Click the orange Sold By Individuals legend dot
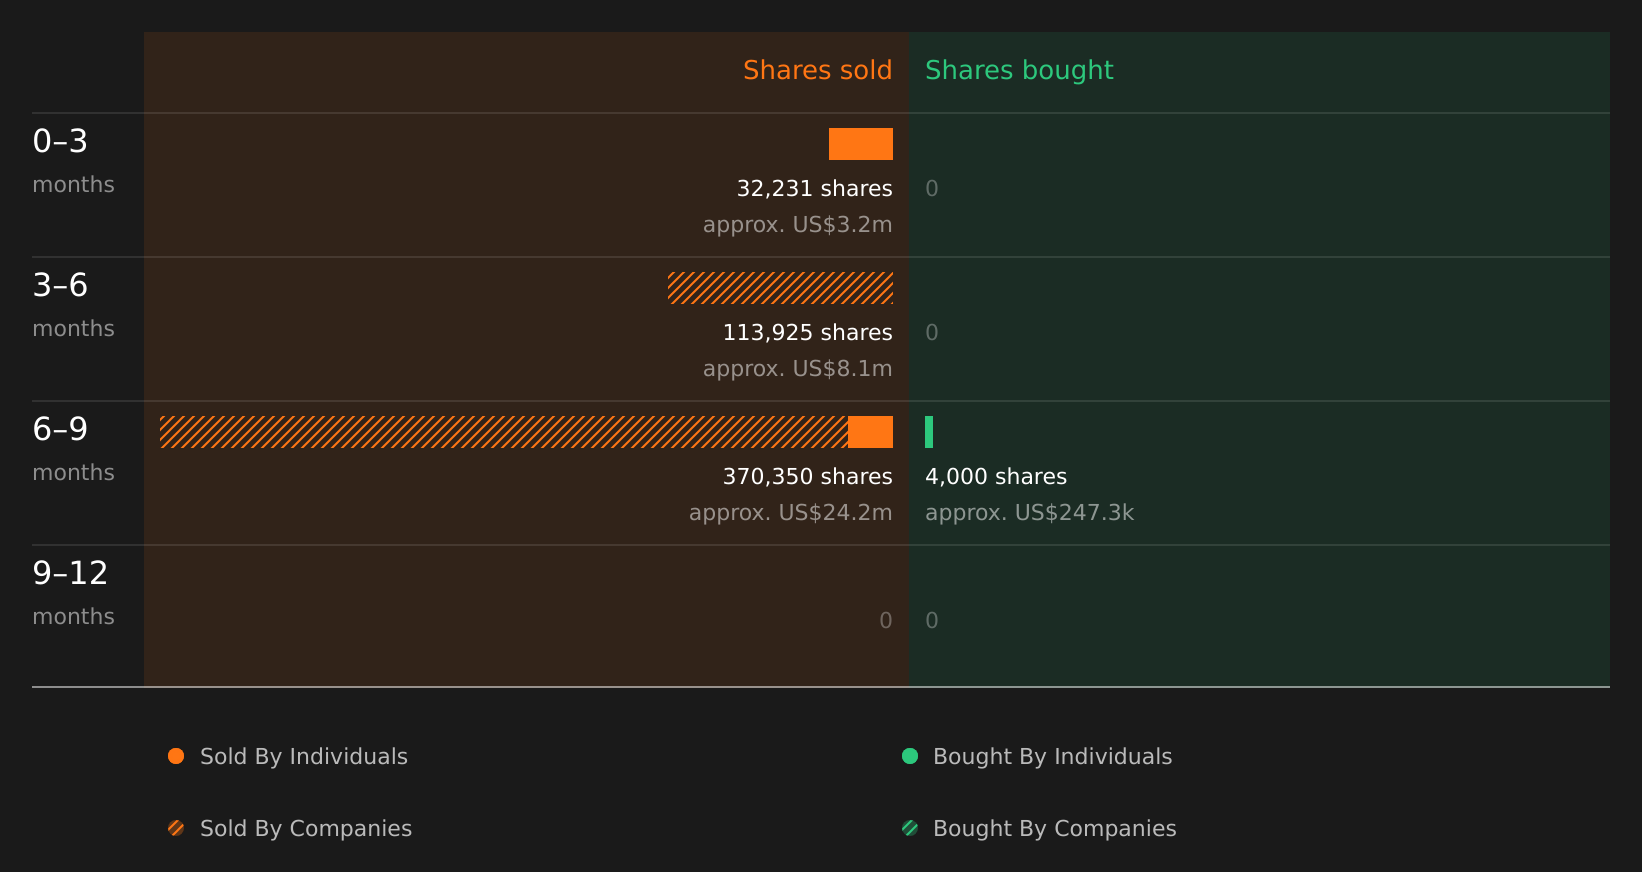 tap(176, 756)
